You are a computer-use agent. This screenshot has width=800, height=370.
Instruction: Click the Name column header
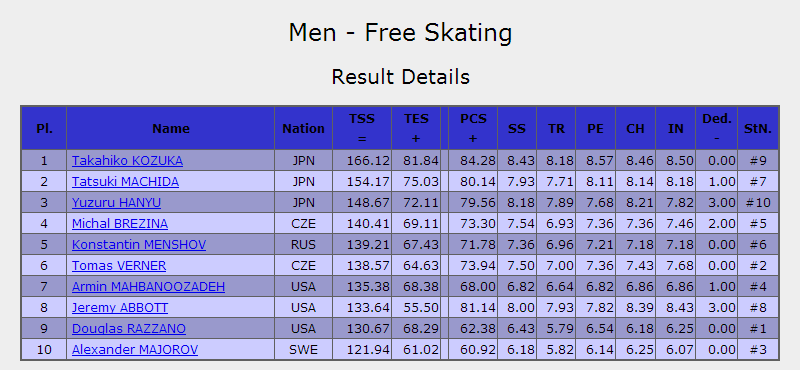coord(170,128)
